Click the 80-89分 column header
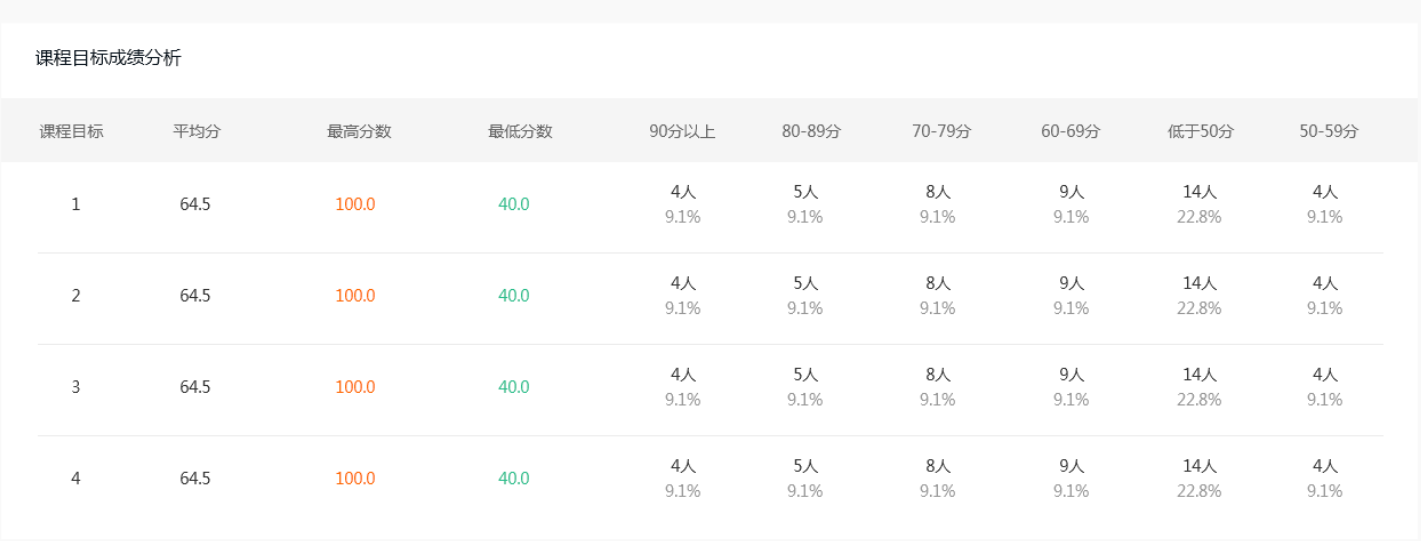The height and width of the screenshot is (541, 1421). [x=812, y=131]
